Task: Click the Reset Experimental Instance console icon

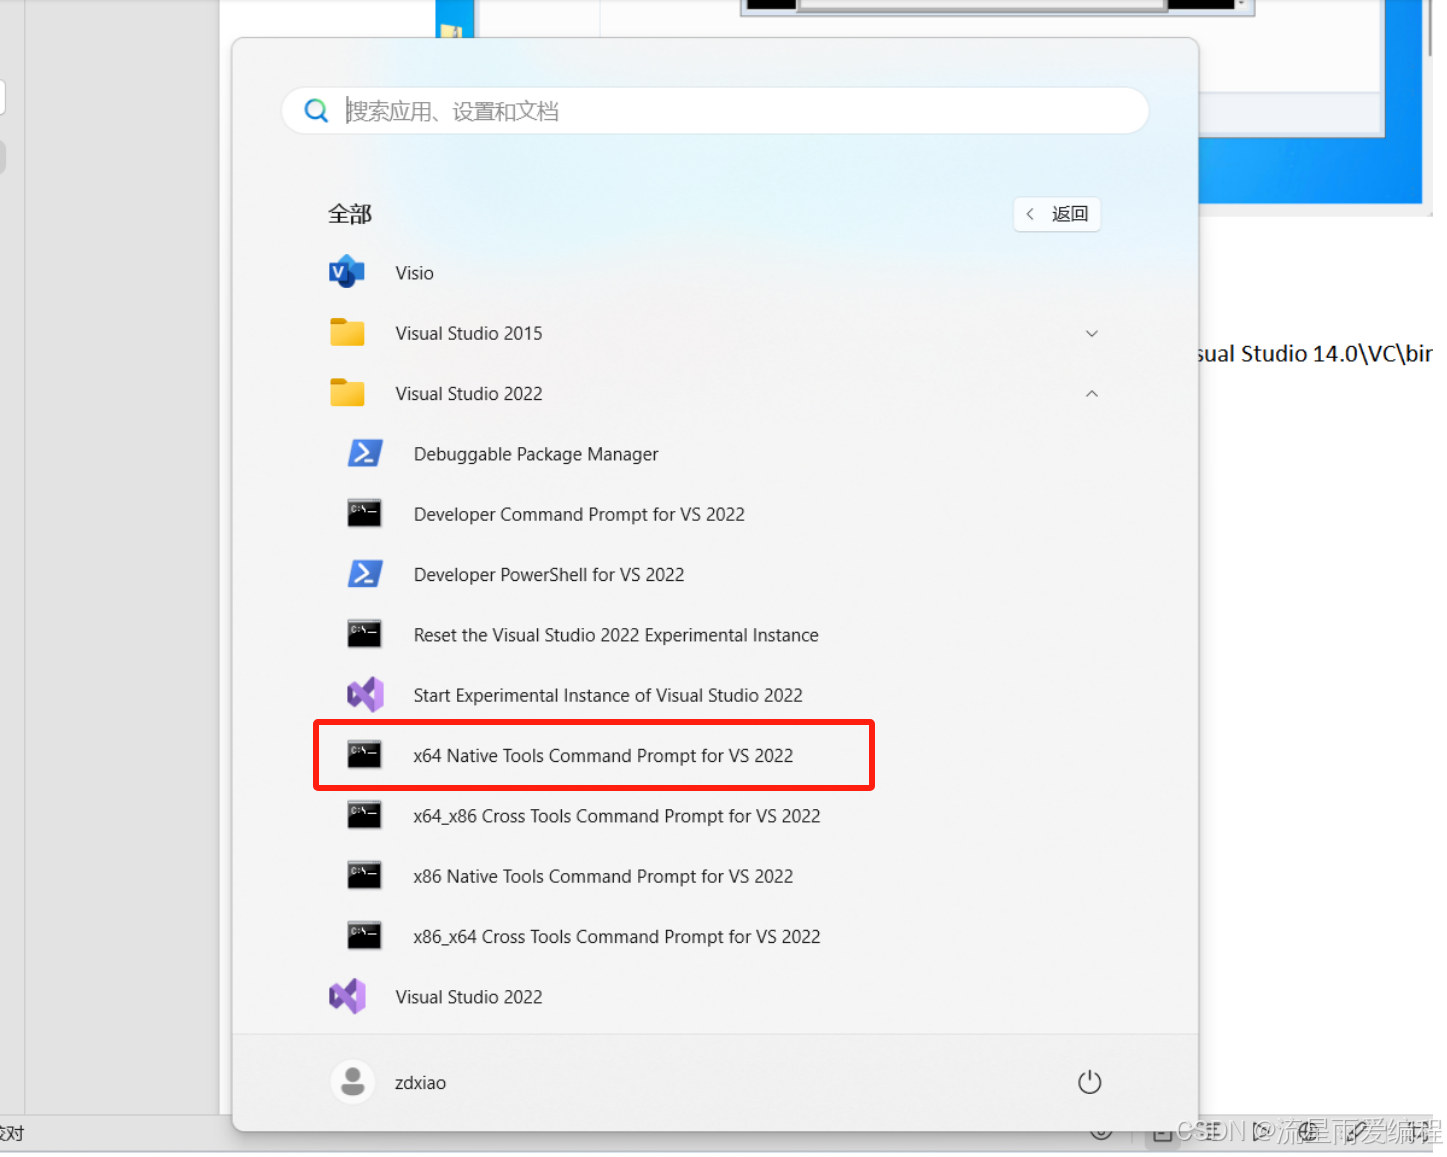Action: click(x=364, y=633)
